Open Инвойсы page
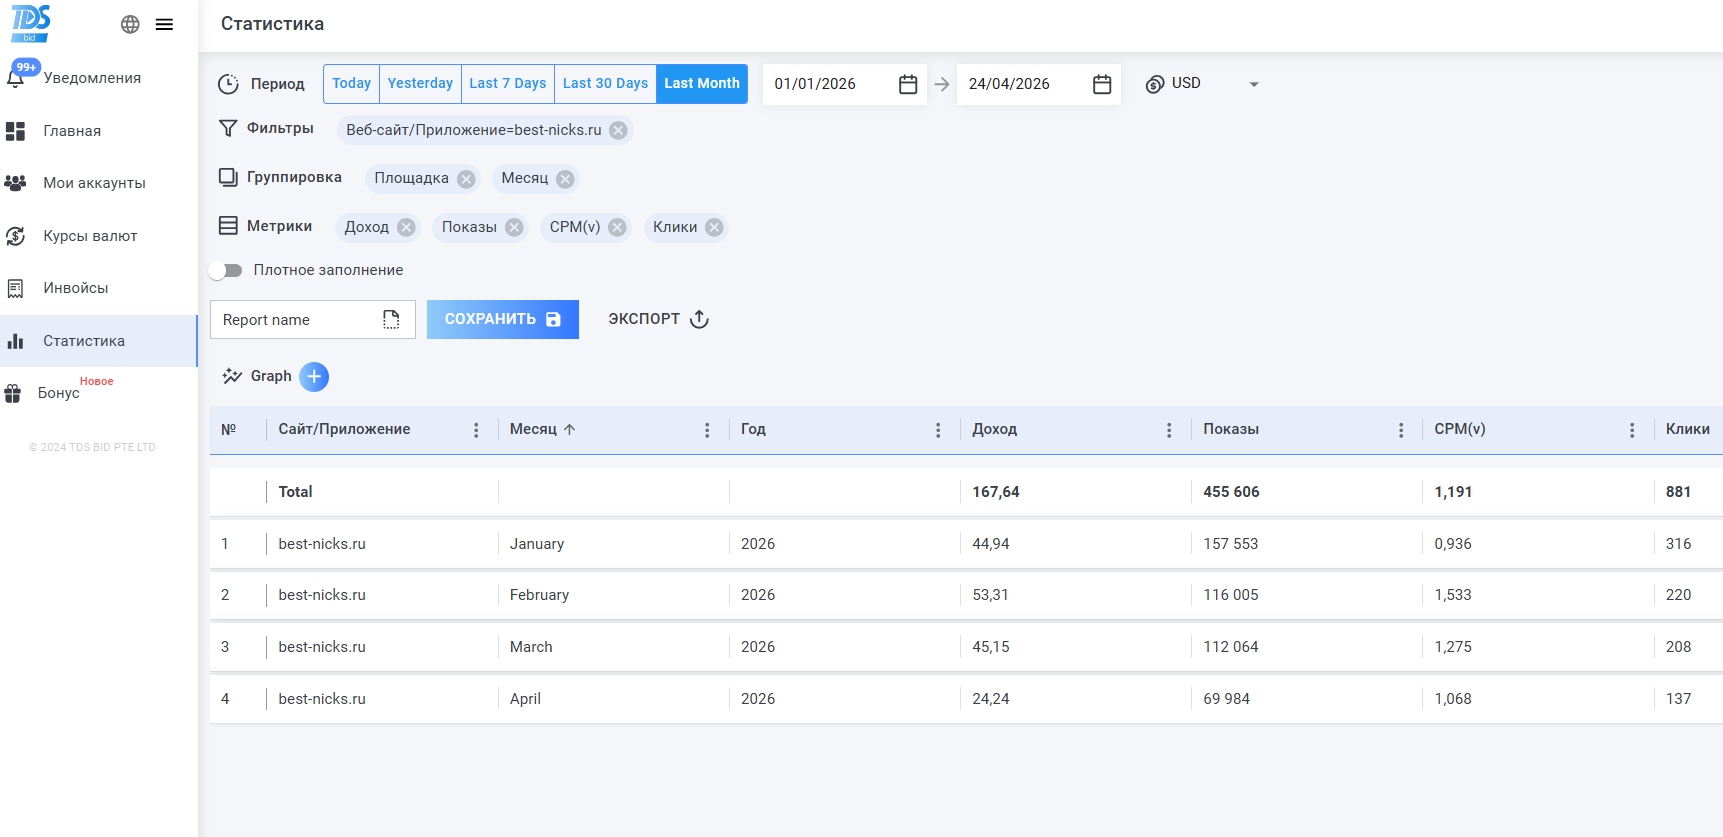 point(98,288)
